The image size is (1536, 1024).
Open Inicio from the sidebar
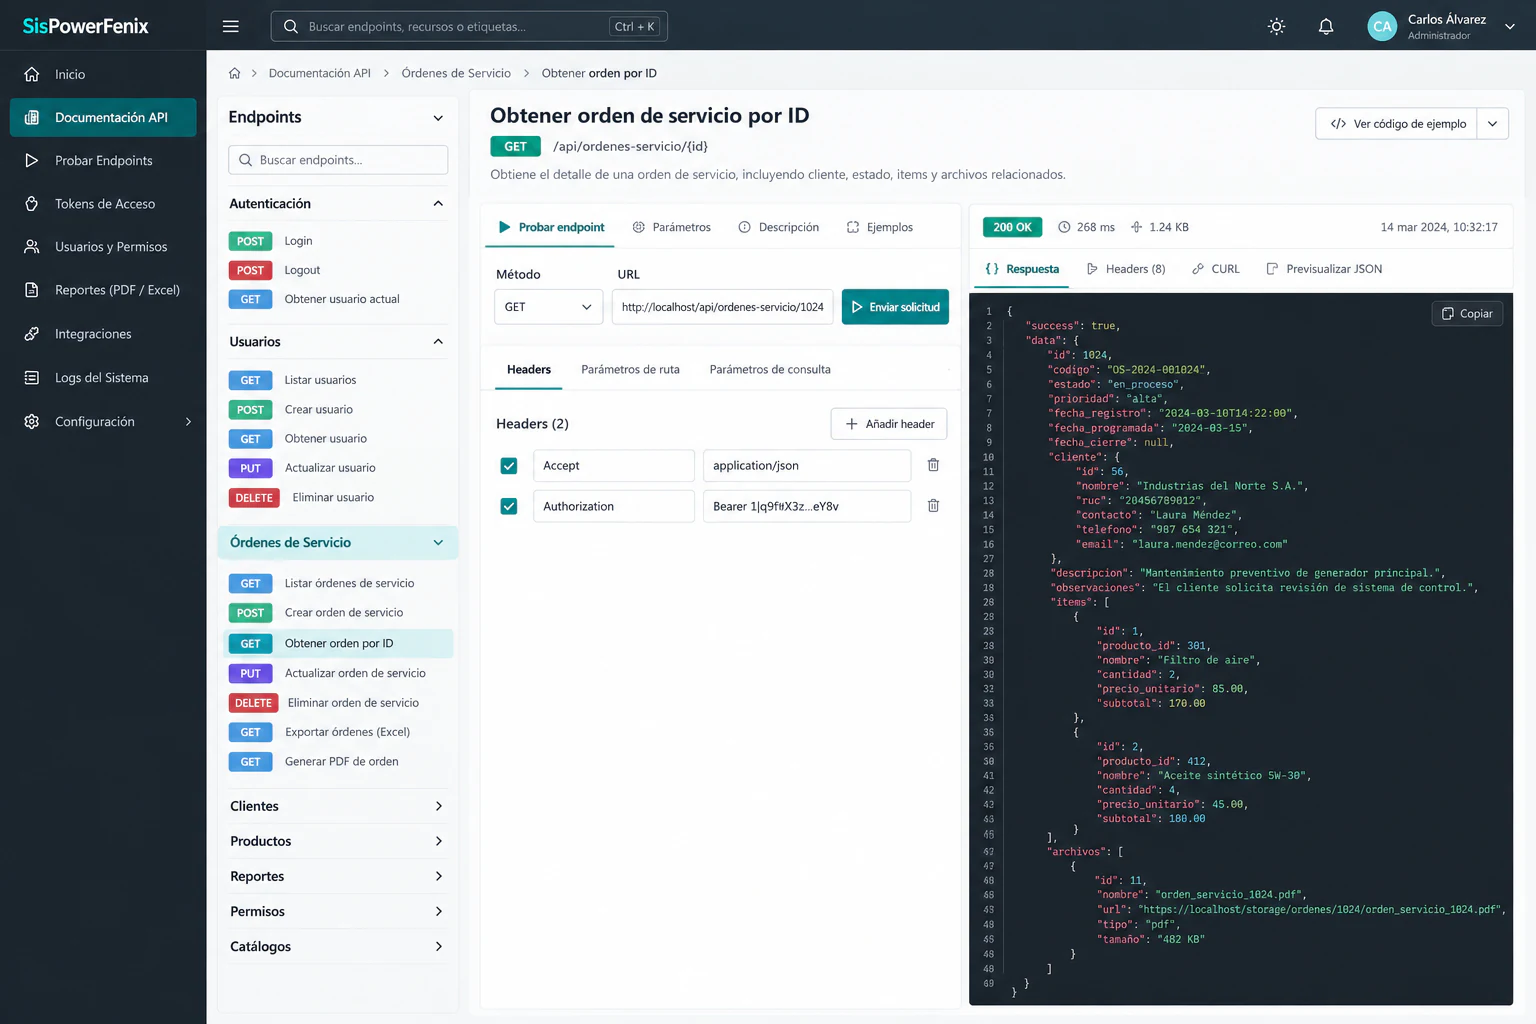click(x=103, y=74)
